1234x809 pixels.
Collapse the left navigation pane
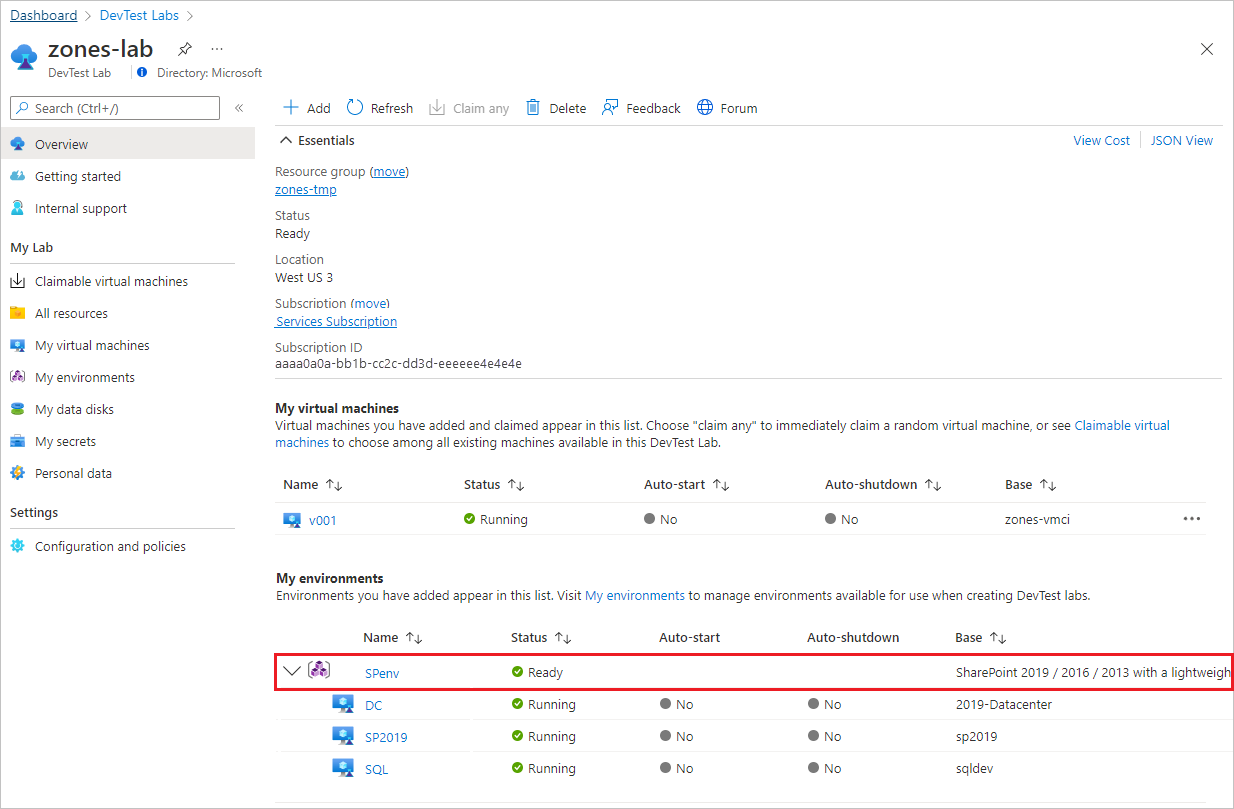click(240, 108)
